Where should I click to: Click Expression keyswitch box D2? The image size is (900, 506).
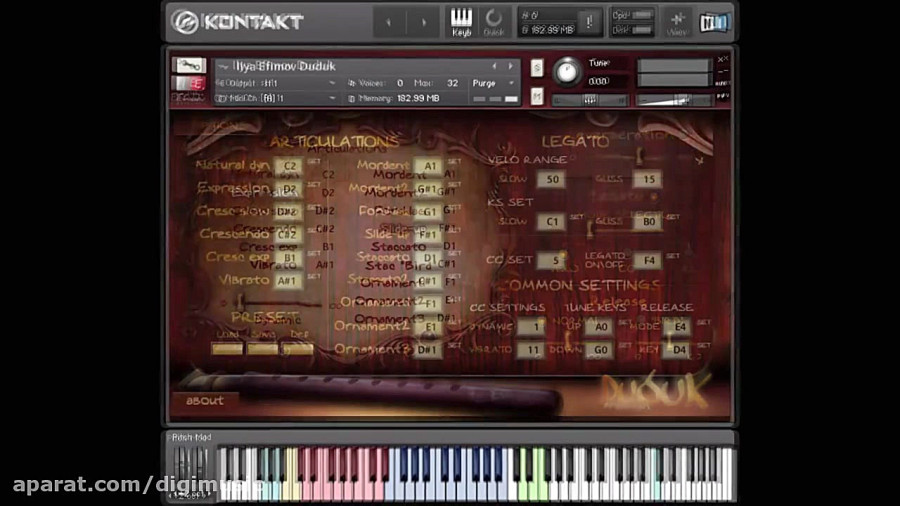pos(289,189)
